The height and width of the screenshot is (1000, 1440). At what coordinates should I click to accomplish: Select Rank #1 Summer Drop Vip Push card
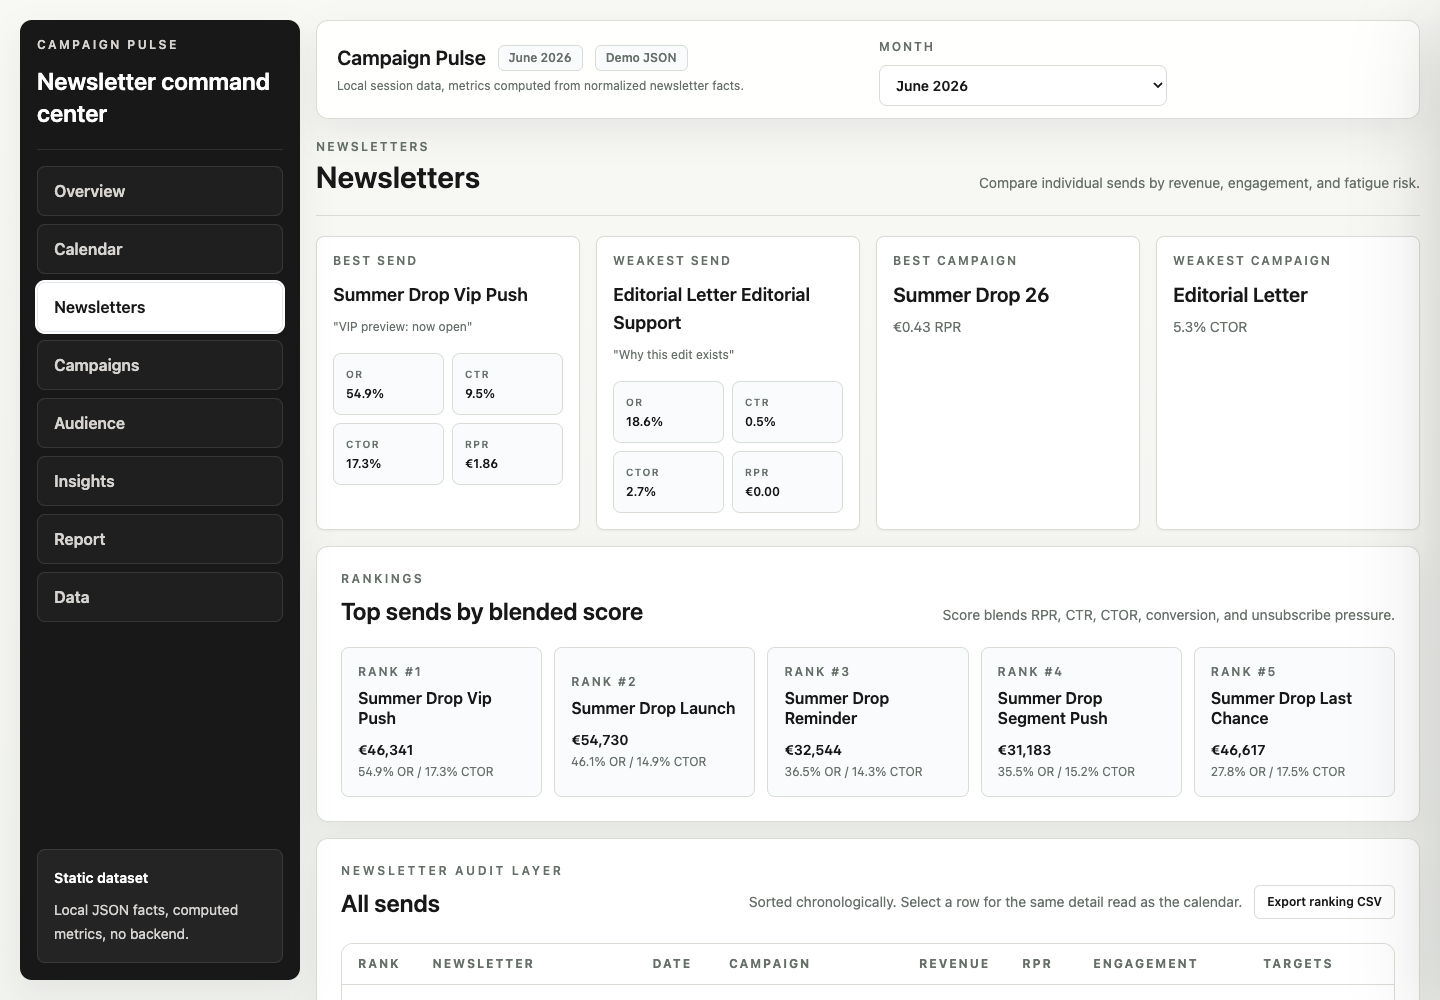441,722
